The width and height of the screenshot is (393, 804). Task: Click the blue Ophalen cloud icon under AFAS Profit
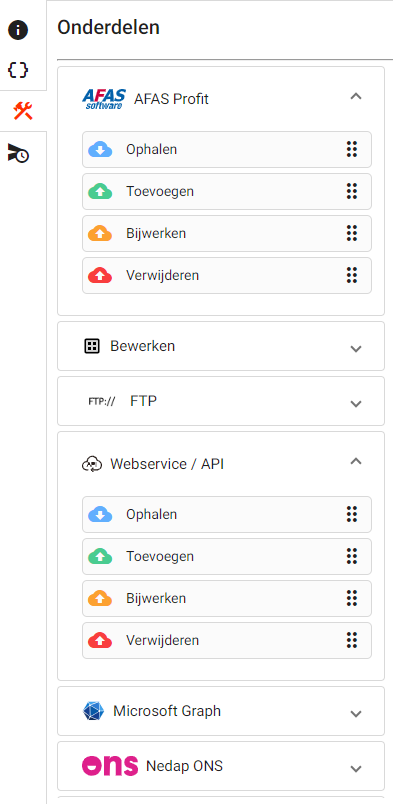[x=100, y=150]
